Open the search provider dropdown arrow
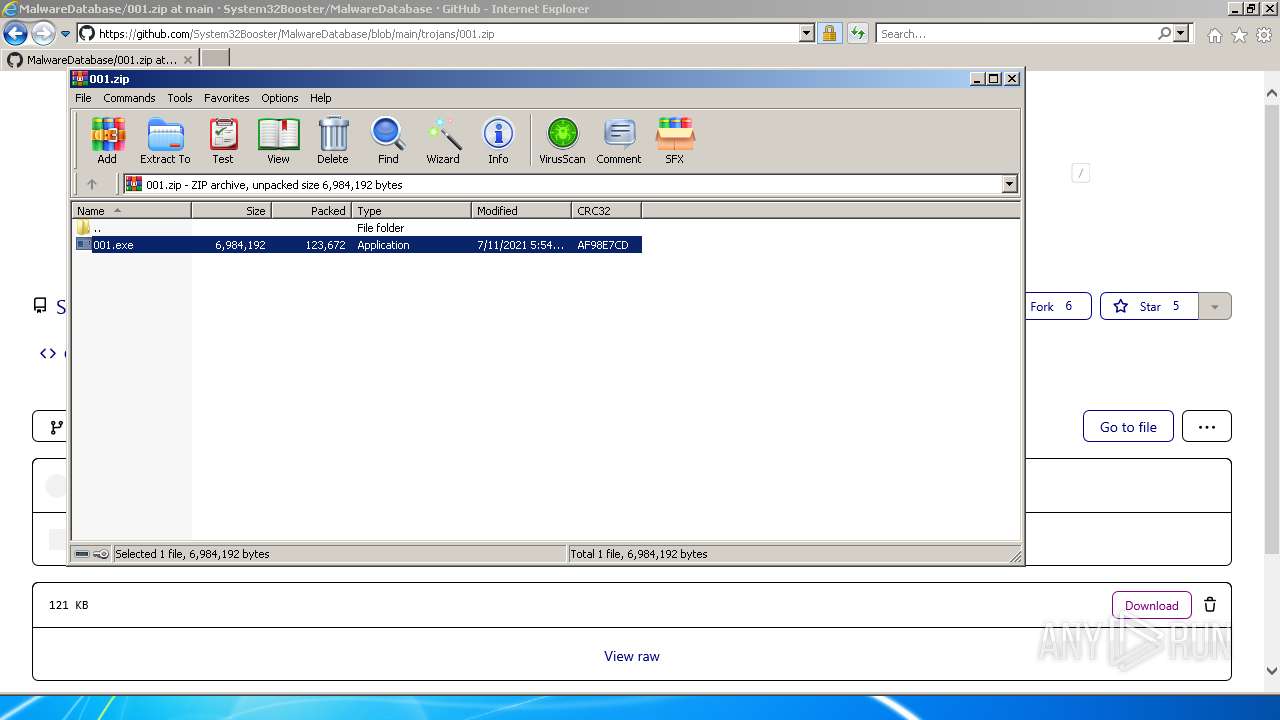The height and width of the screenshot is (720, 1280). coord(1181,34)
